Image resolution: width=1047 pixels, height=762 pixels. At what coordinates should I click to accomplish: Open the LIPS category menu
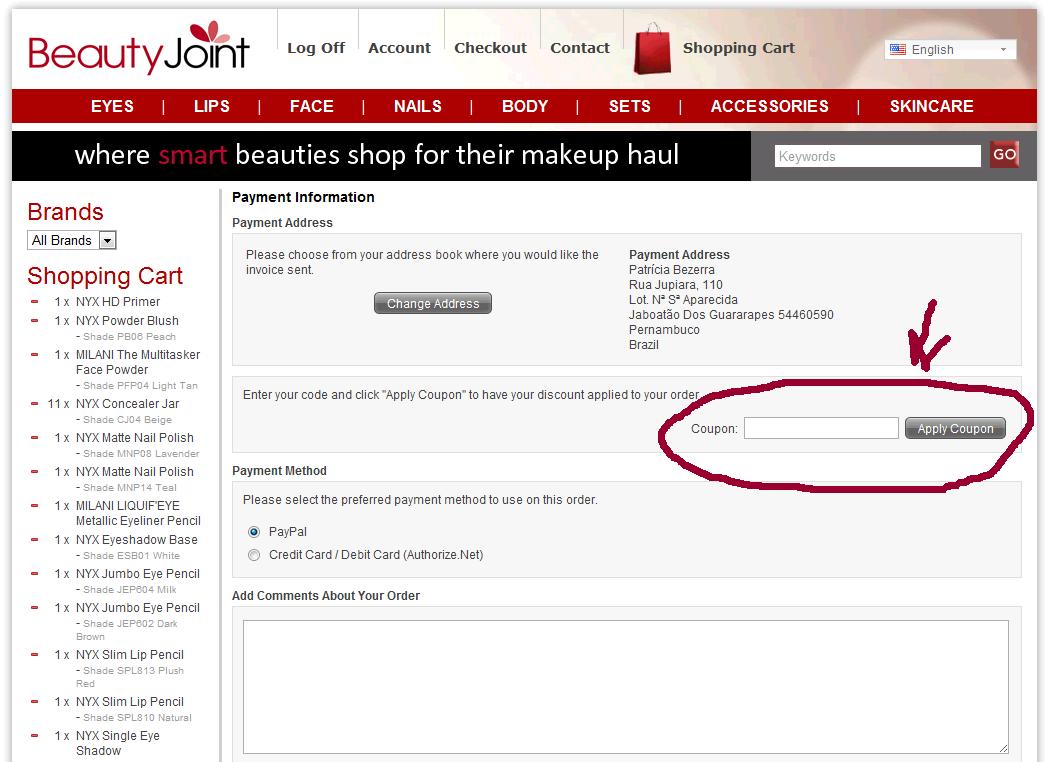[212, 106]
